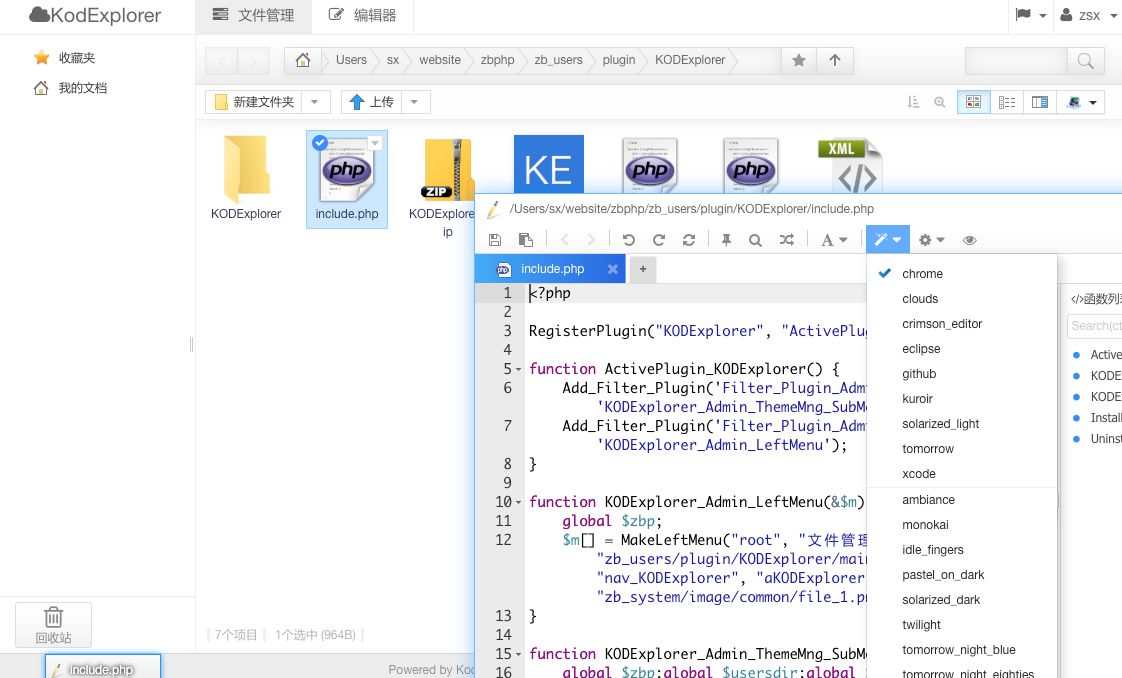Switch to split column view
The height and width of the screenshot is (678, 1122).
click(x=1040, y=102)
